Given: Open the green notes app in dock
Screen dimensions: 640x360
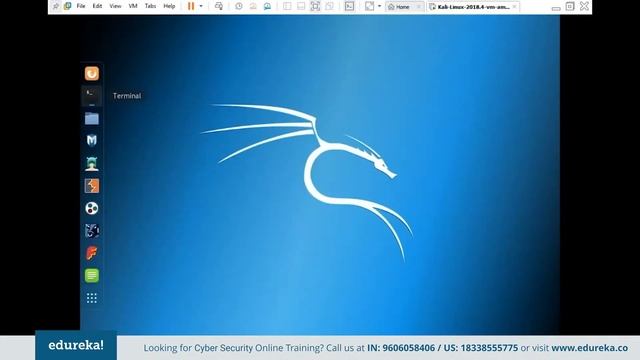Looking at the screenshot, I should point(92,276).
